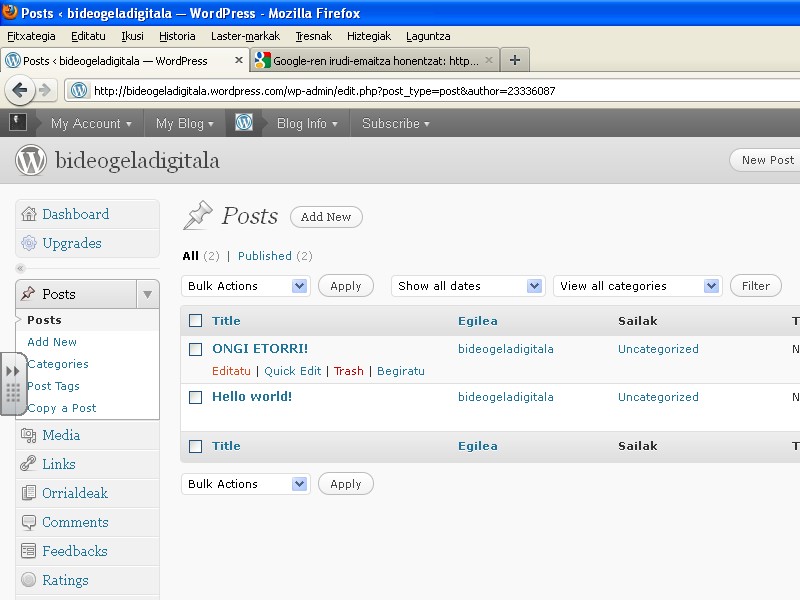Click the Media sidebar icon
Screen dimensions: 800x600
click(x=28, y=435)
